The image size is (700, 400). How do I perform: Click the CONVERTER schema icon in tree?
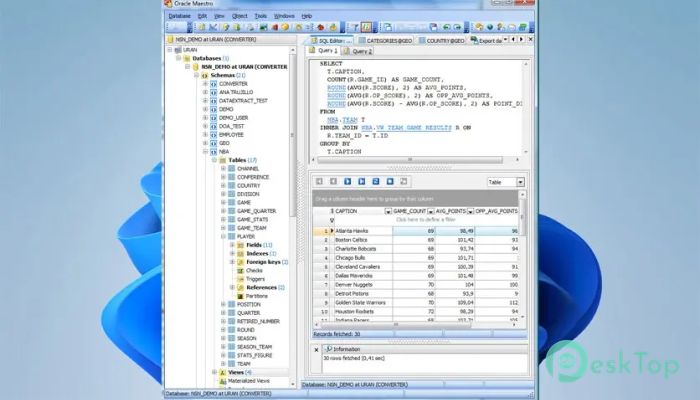tap(213, 84)
